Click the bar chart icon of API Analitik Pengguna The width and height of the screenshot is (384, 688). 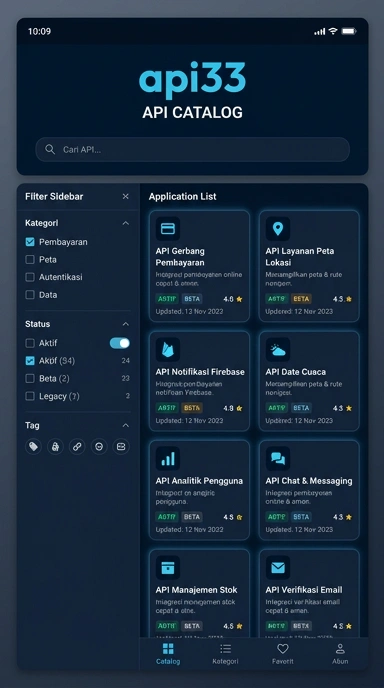tap(168, 459)
